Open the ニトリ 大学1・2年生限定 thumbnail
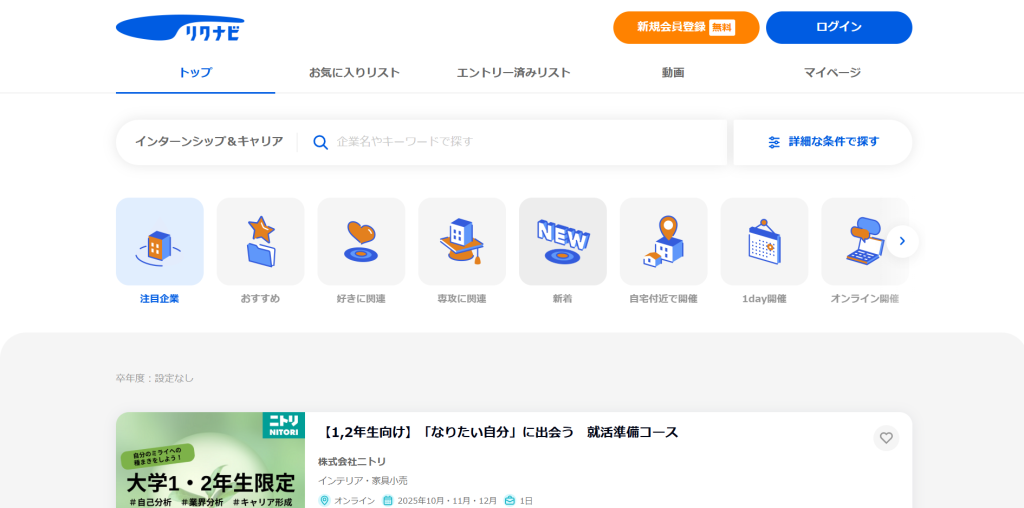Image resolution: width=1024 pixels, height=508 pixels. click(x=210, y=460)
